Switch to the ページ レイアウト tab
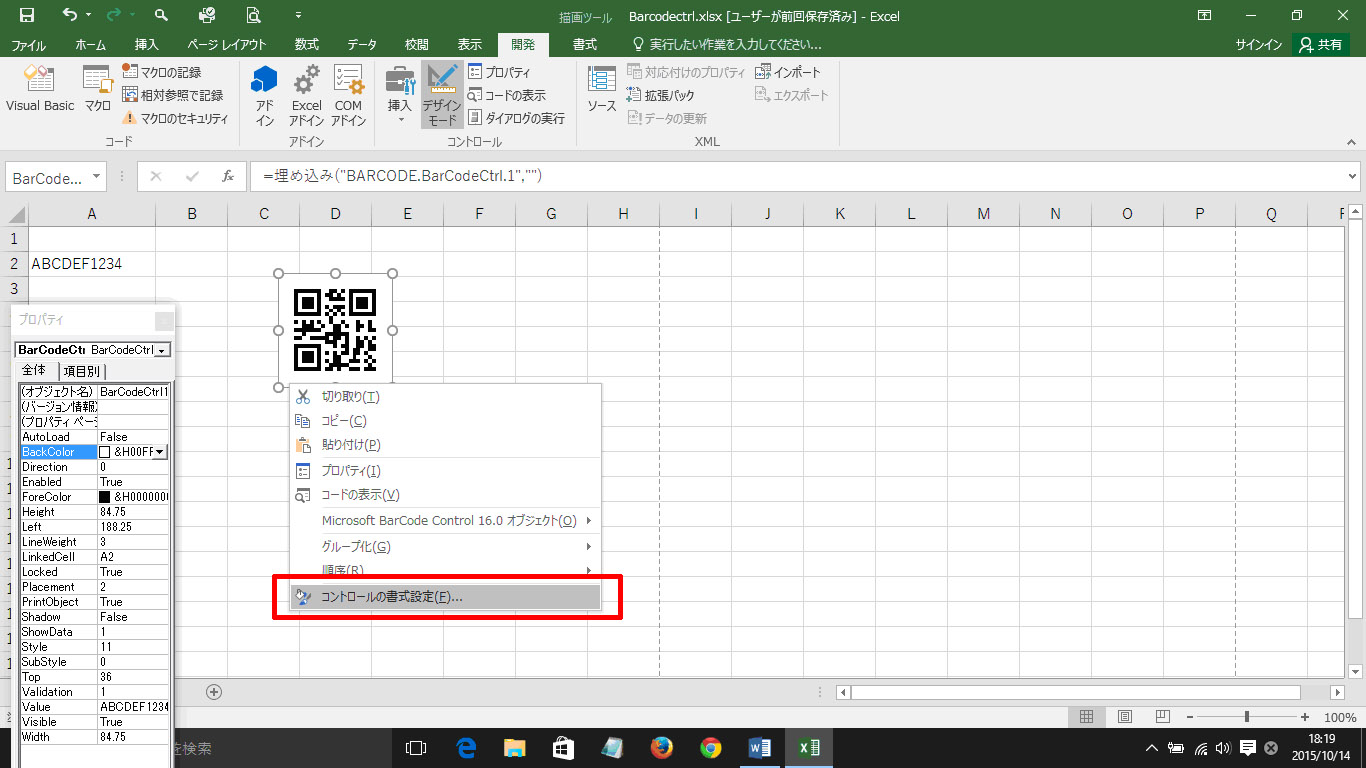This screenshot has width=1366, height=768. tap(227, 45)
